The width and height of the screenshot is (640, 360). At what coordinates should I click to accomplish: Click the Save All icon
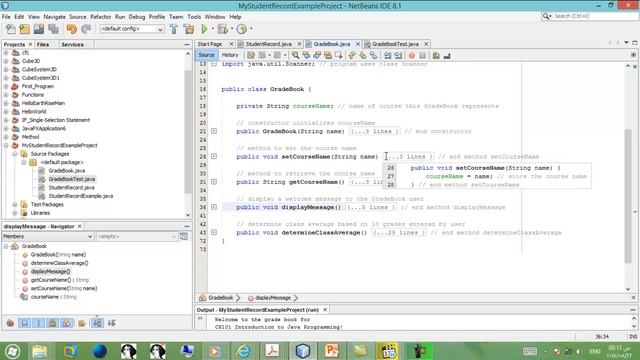tap(53, 29)
